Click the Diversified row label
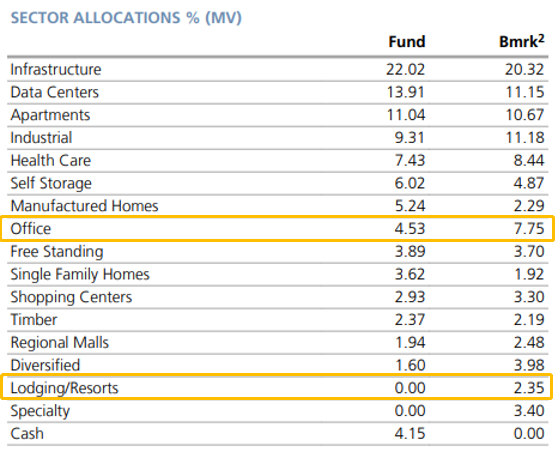This screenshot has width=555, height=451. [x=45, y=365]
